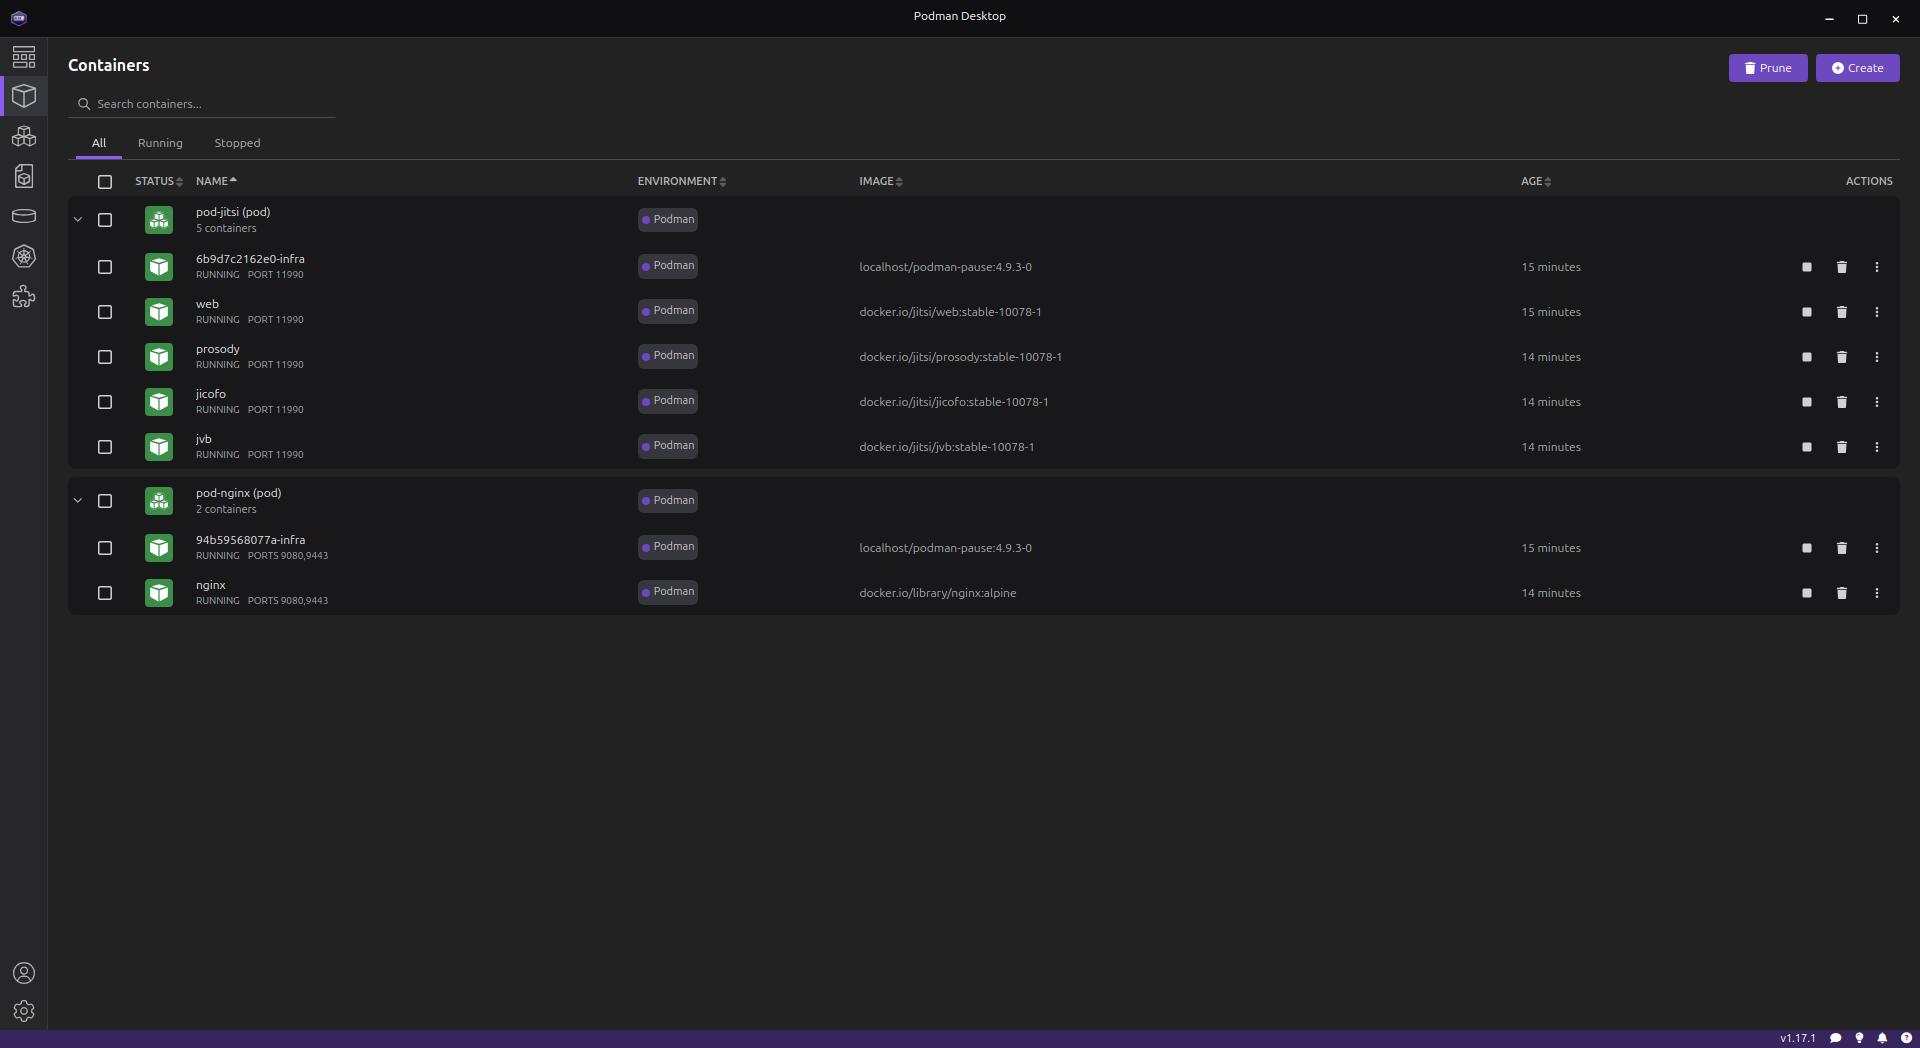1920x1048 pixels.
Task: Open the Images sidebar icon
Action: tap(24, 176)
